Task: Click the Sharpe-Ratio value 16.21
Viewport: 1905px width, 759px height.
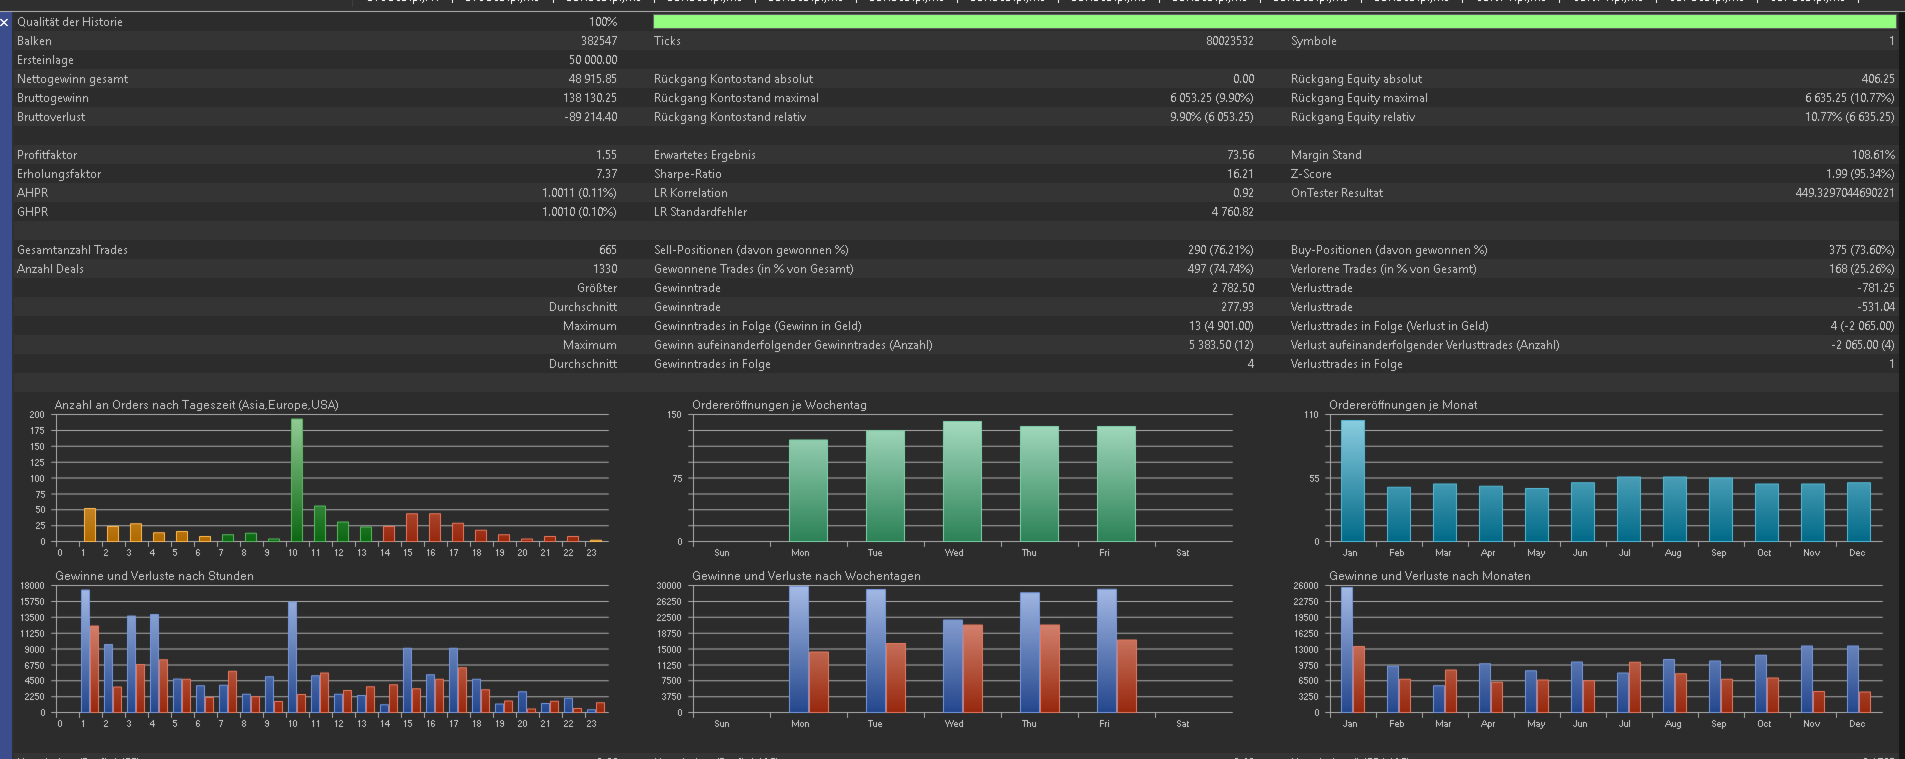Action: (1240, 174)
